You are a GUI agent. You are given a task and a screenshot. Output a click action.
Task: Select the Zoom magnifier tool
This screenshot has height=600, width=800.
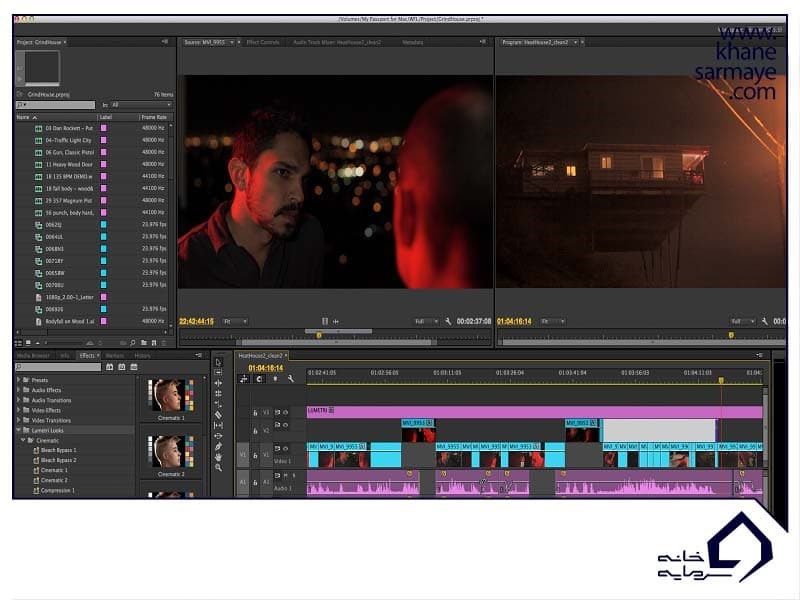[218, 468]
